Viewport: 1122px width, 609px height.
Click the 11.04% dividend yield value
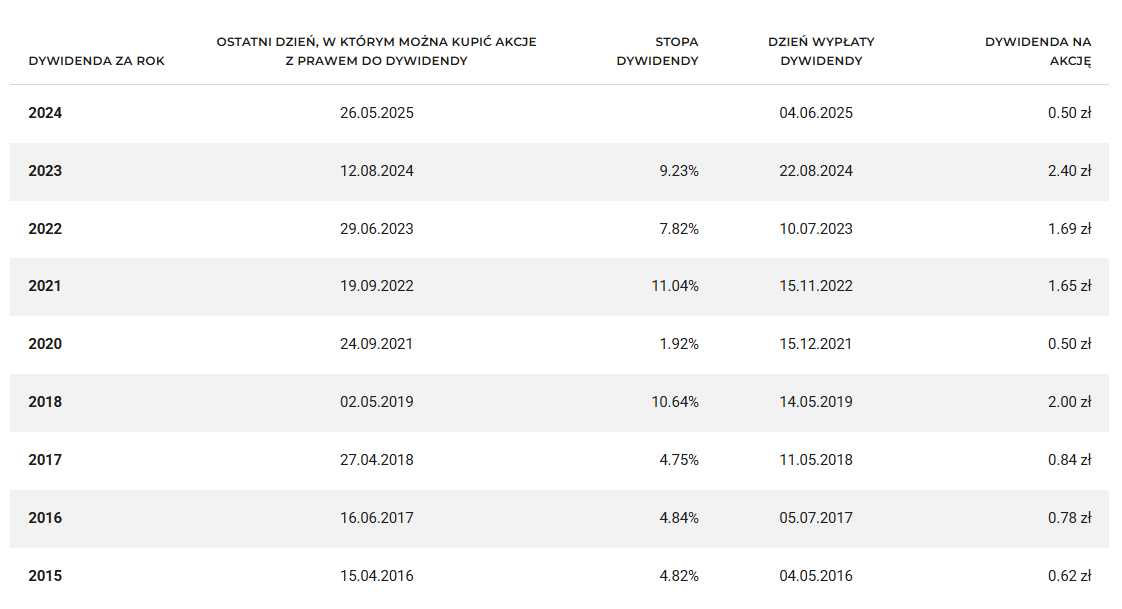[x=674, y=286]
